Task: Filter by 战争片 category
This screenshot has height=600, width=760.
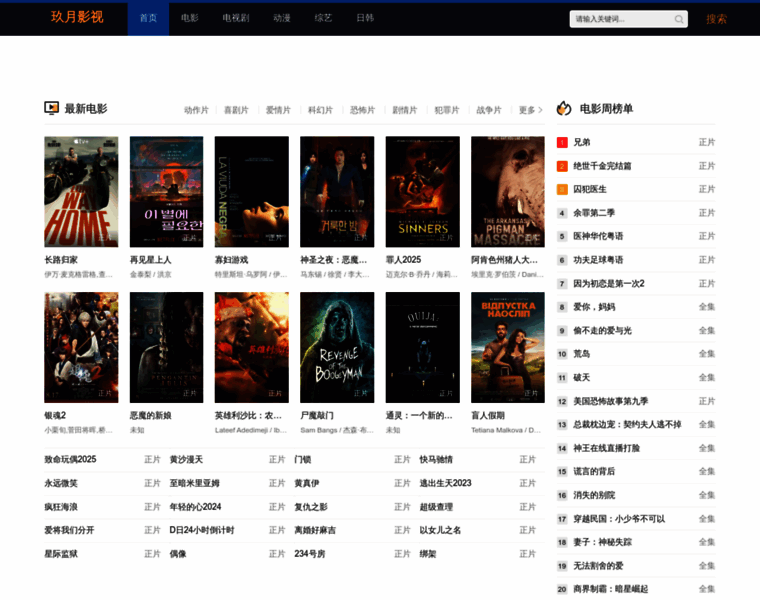Action: click(489, 111)
